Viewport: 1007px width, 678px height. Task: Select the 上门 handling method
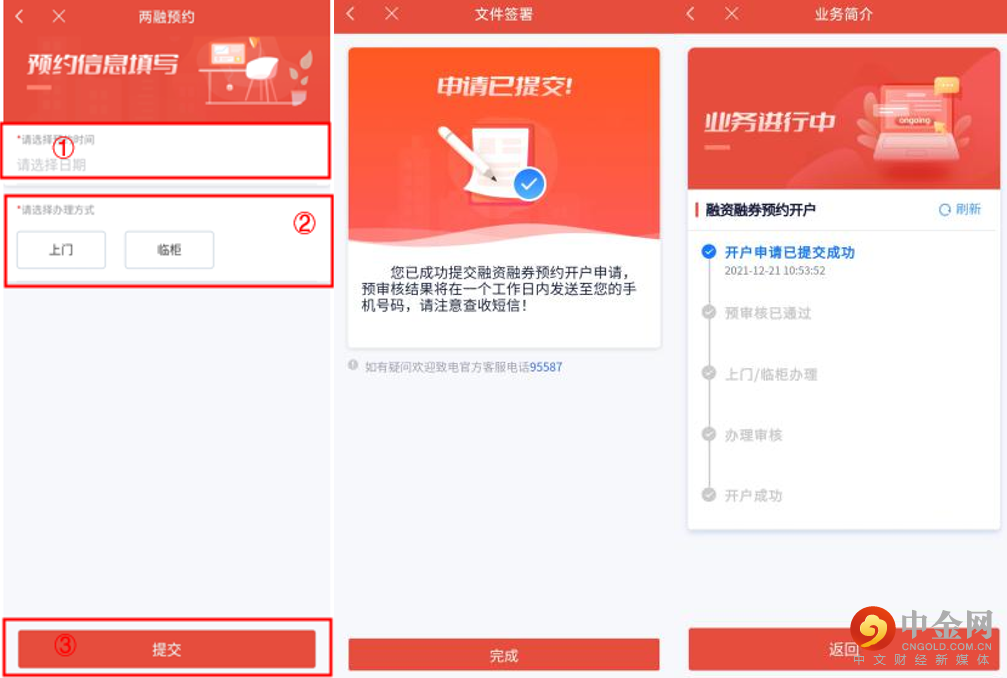tap(61, 250)
